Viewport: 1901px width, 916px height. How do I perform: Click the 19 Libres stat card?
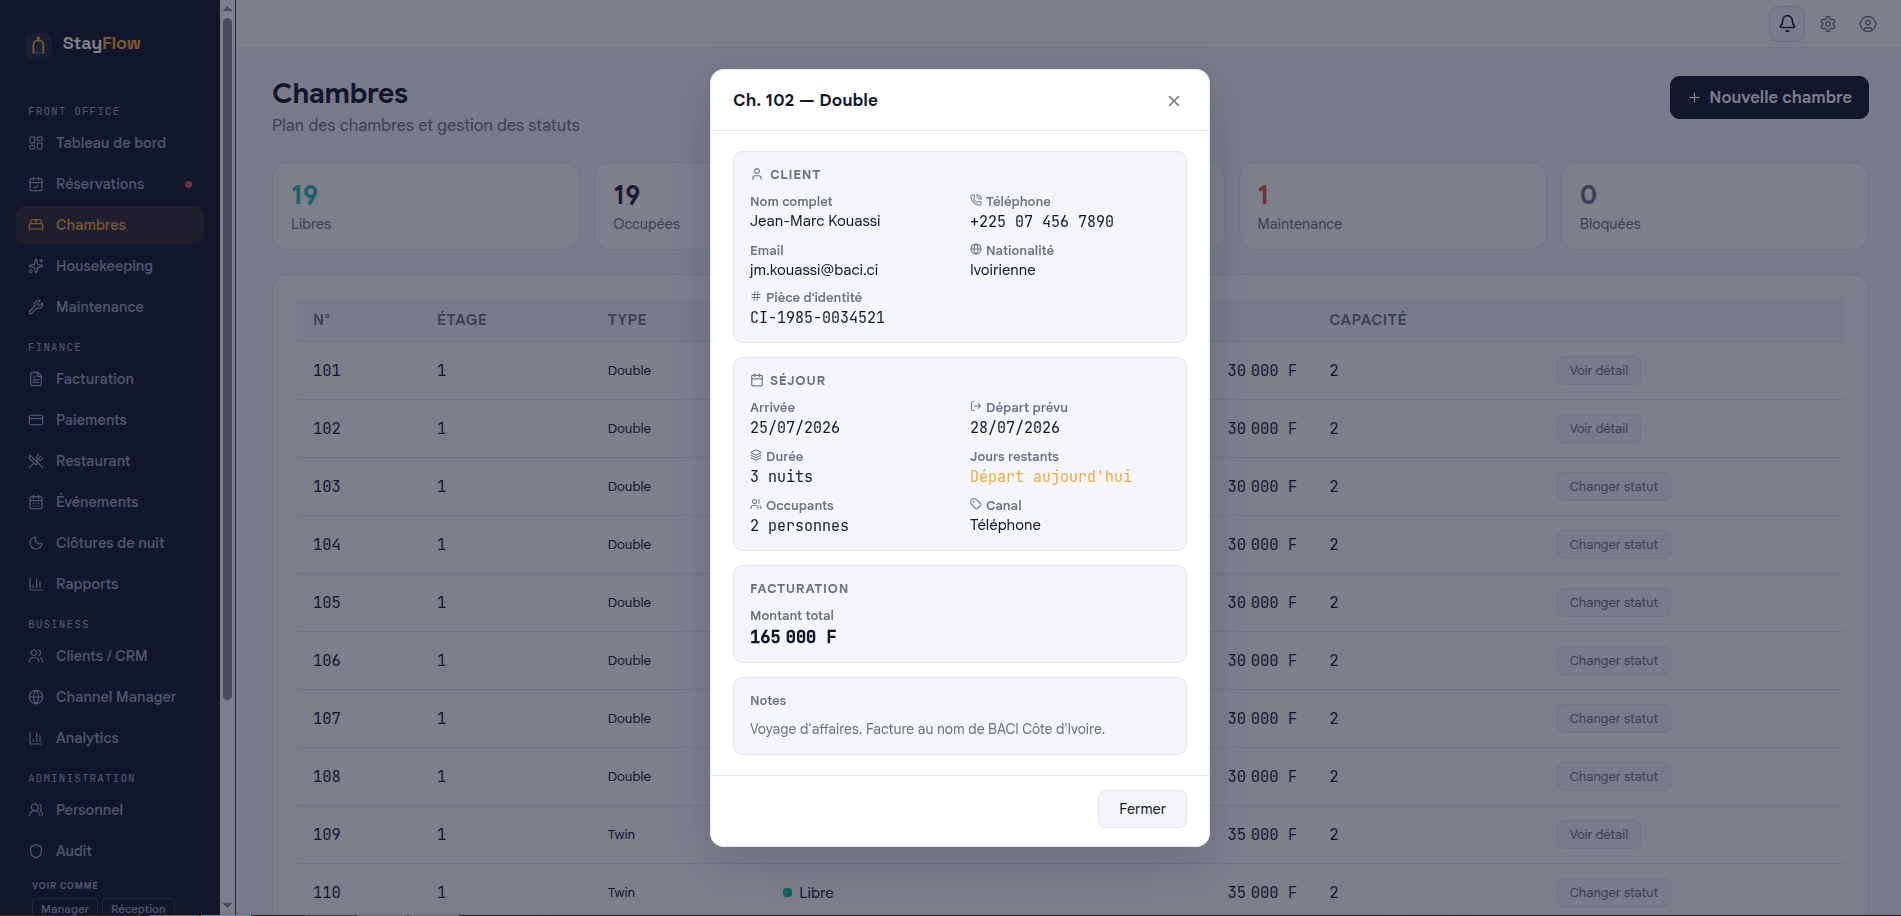coord(426,206)
